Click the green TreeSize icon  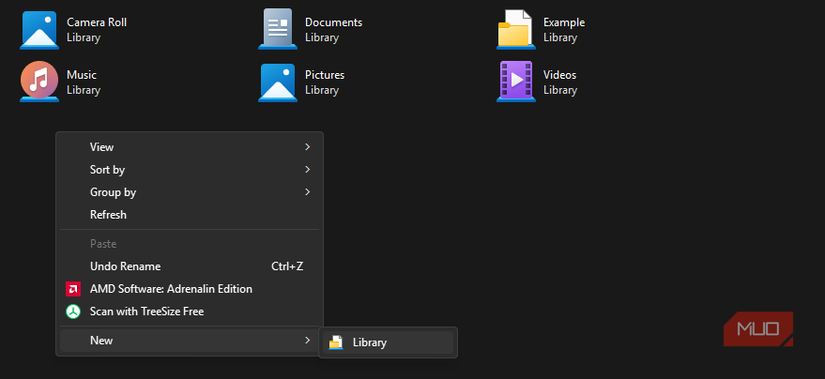(x=73, y=312)
